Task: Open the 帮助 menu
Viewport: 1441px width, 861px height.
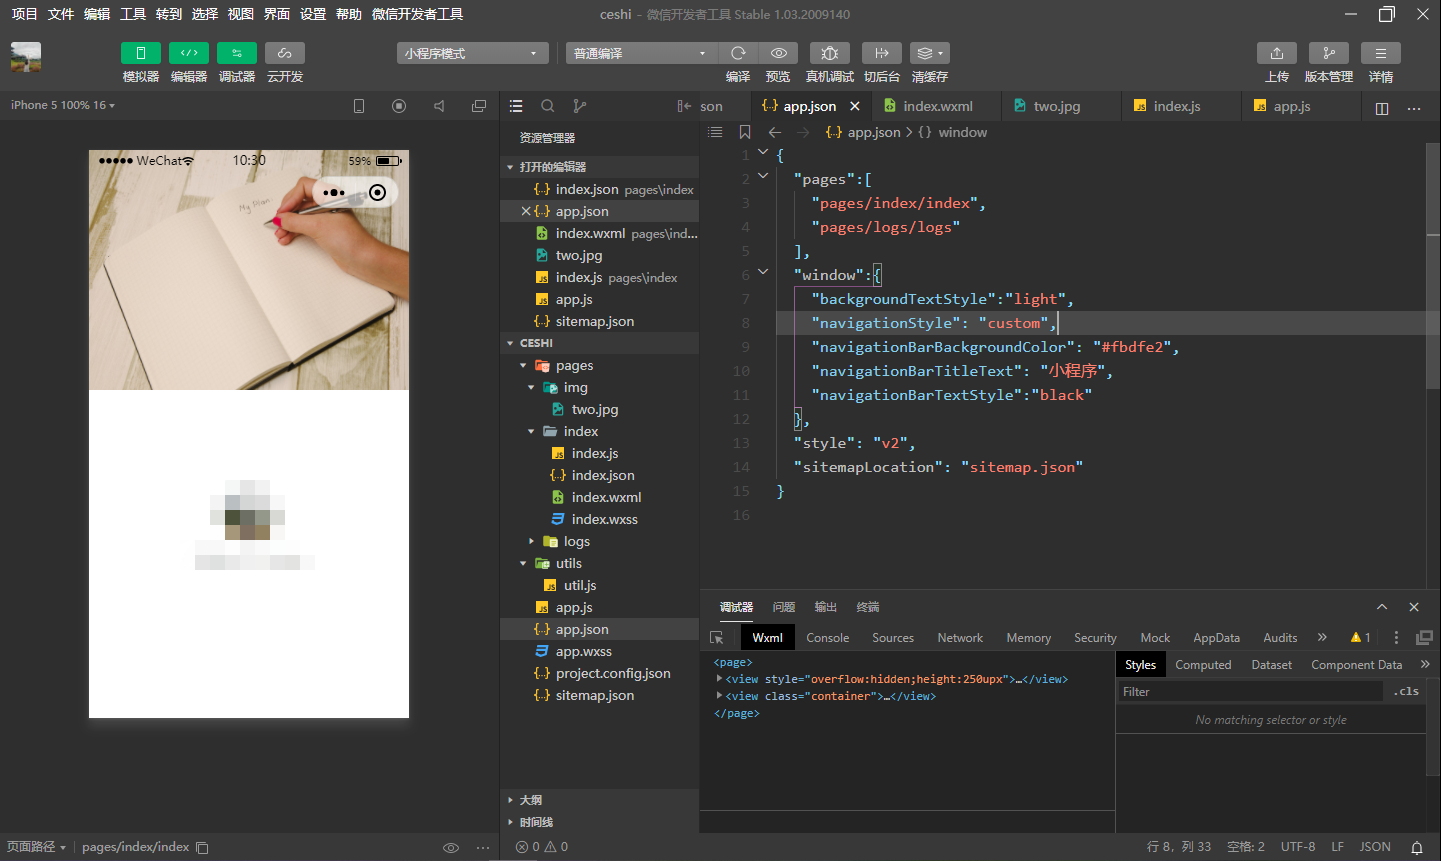Action: pyautogui.click(x=349, y=14)
